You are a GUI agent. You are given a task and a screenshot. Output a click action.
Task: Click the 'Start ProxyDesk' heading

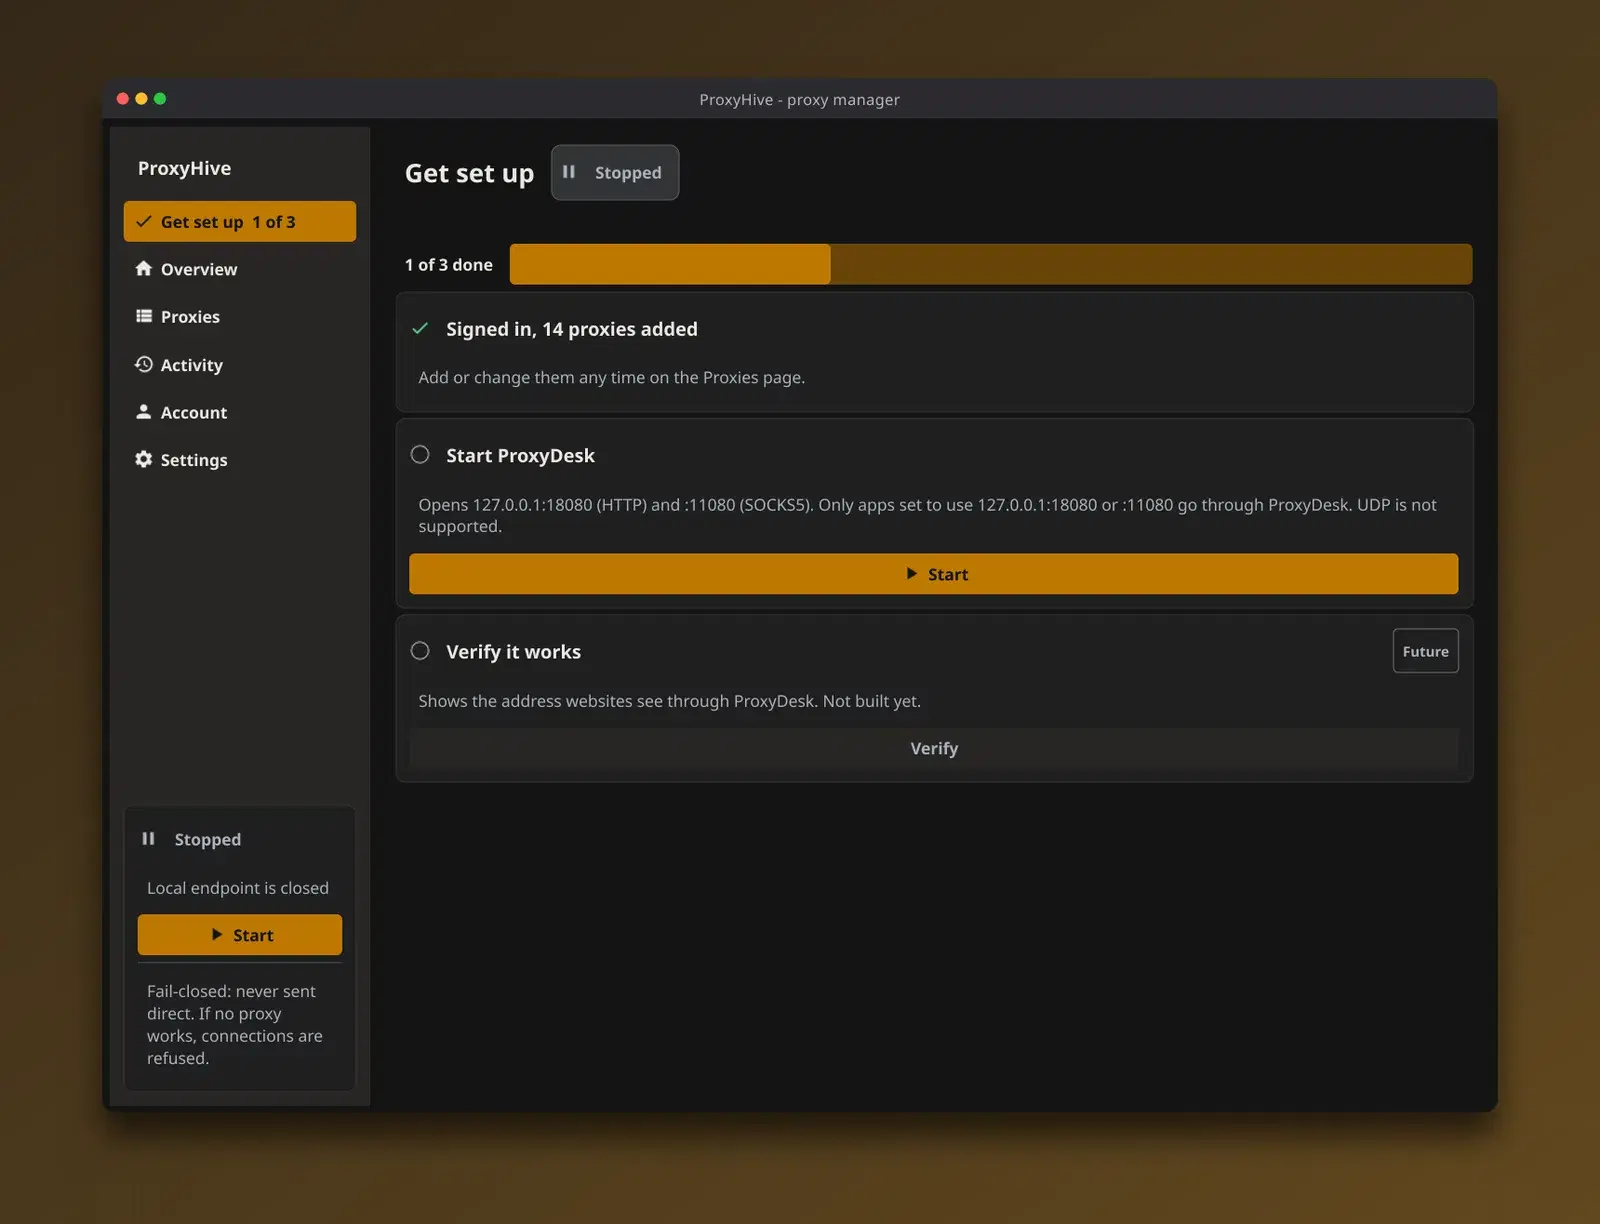click(520, 455)
